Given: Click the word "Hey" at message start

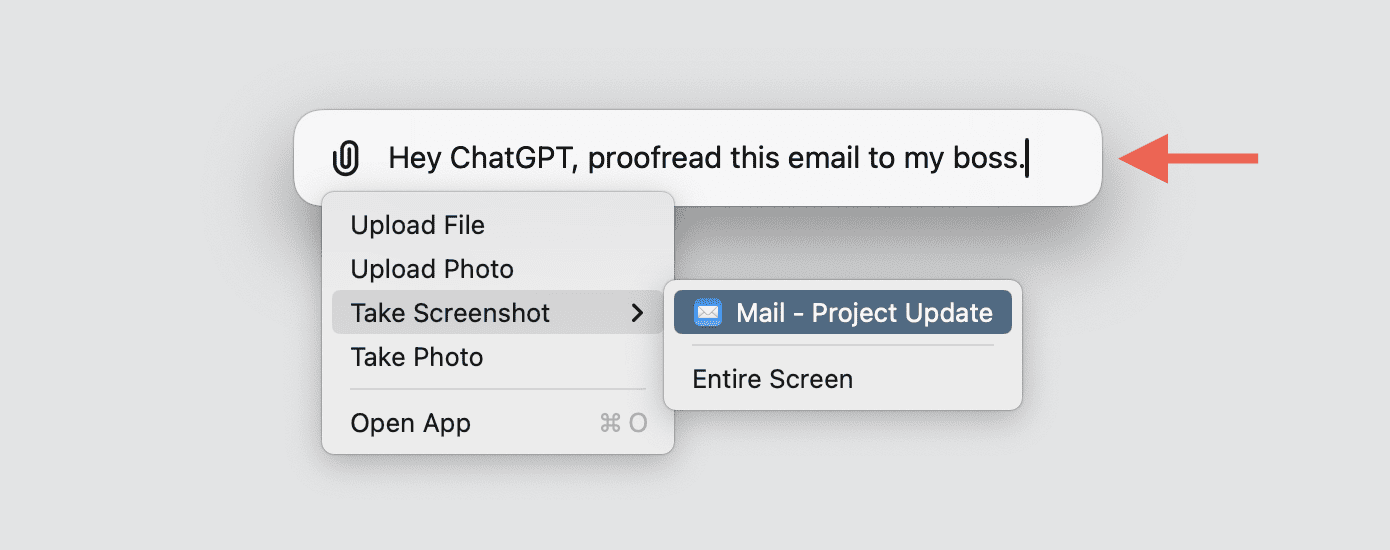Looking at the screenshot, I should pos(415,158).
